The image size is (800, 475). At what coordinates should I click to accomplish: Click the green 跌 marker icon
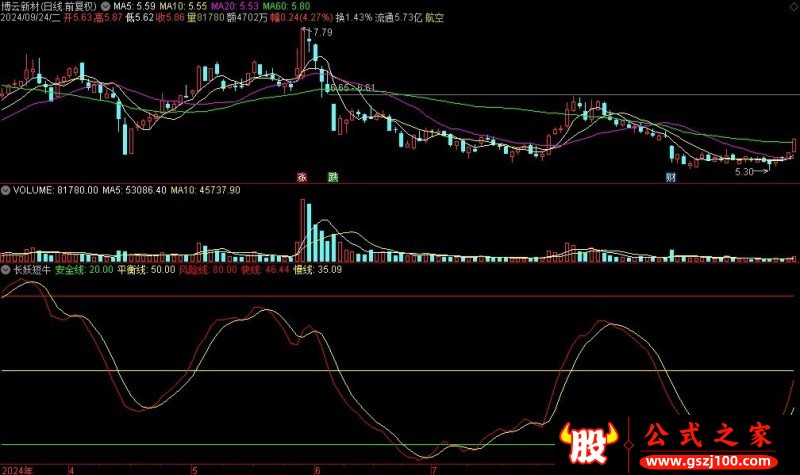tap(333, 177)
